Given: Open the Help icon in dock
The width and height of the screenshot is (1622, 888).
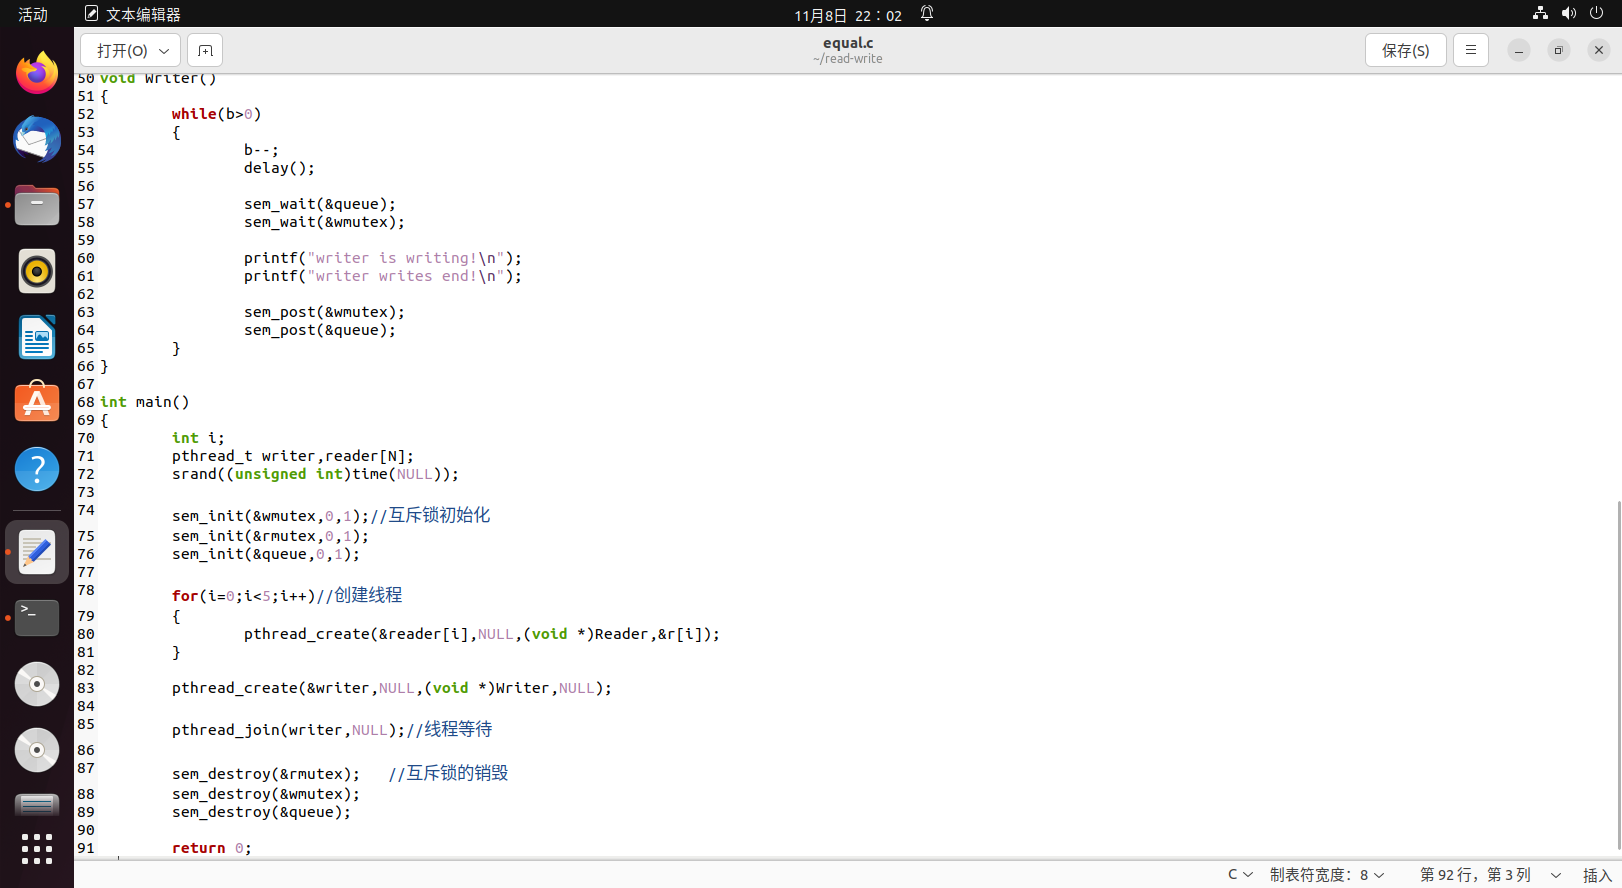Looking at the screenshot, I should [x=37, y=469].
